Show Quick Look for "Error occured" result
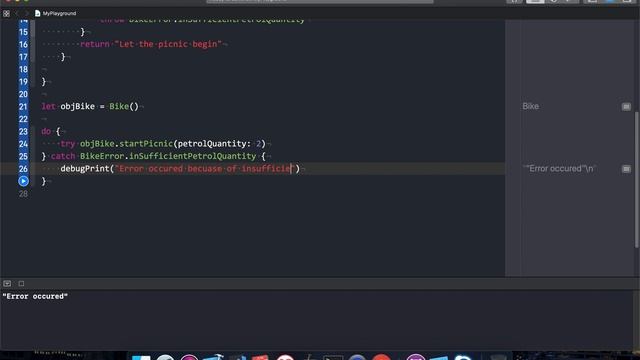Viewport: 640px width, 360px height. 626,169
